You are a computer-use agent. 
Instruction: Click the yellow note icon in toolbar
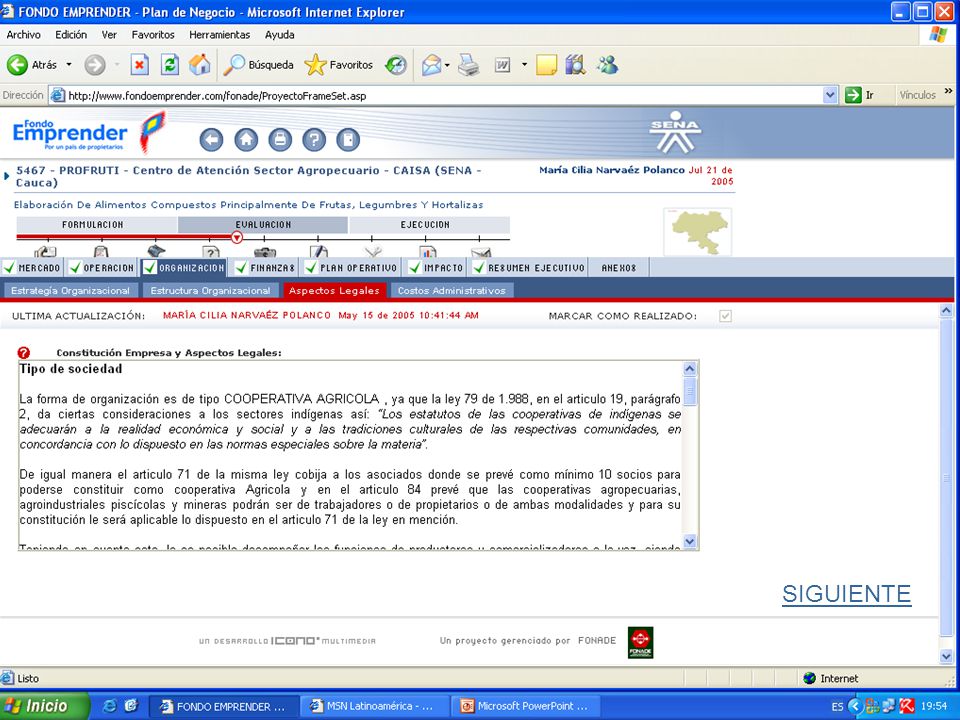coord(546,64)
